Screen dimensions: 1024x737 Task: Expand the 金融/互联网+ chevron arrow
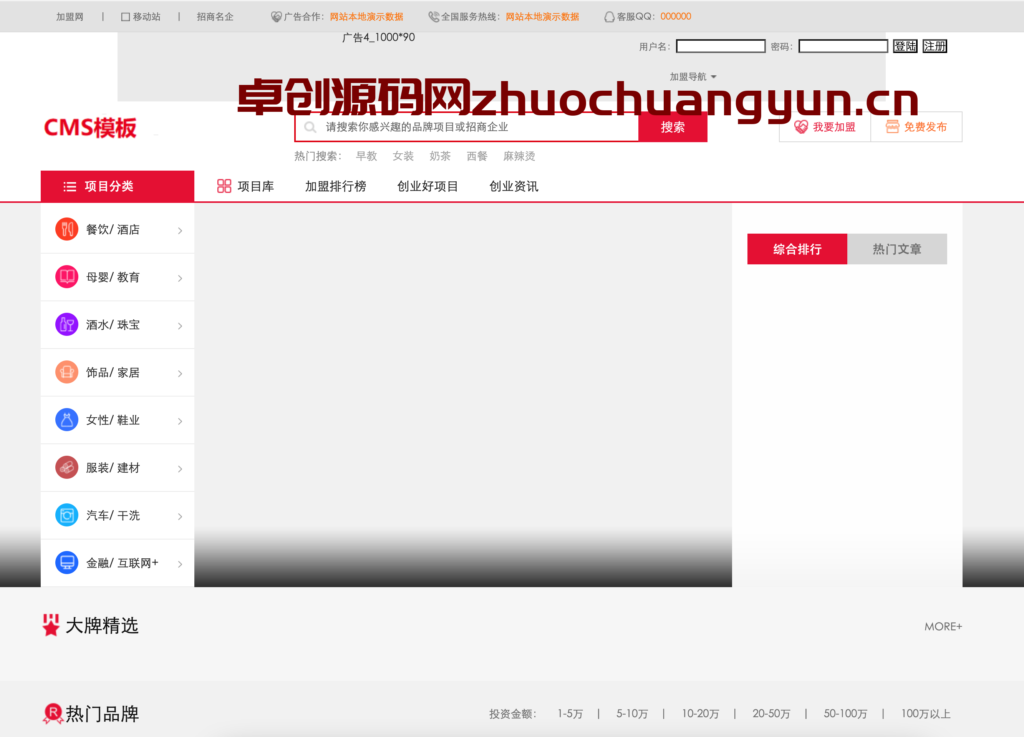[x=180, y=564]
